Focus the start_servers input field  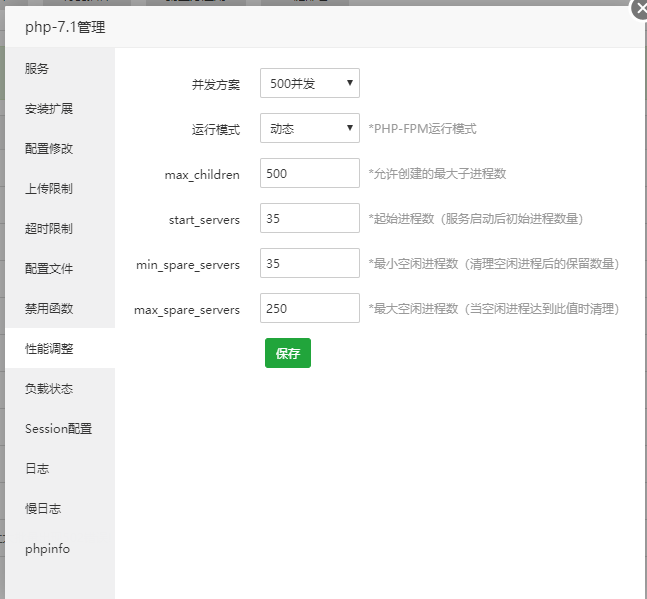pyautogui.click(x=309, y=218)
